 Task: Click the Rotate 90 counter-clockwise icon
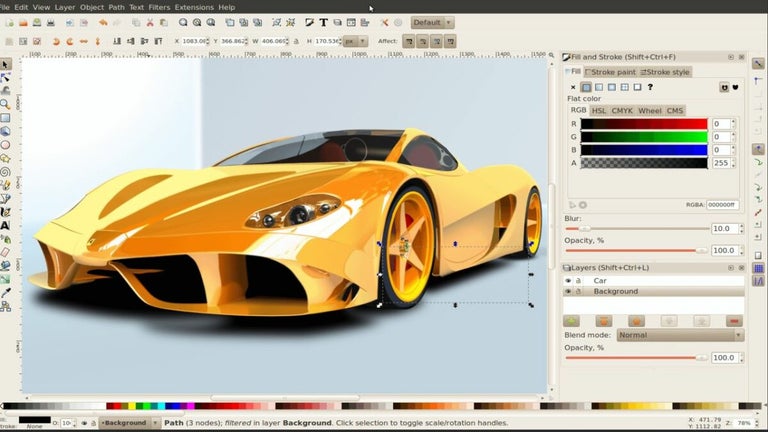(x=56, y=42)
